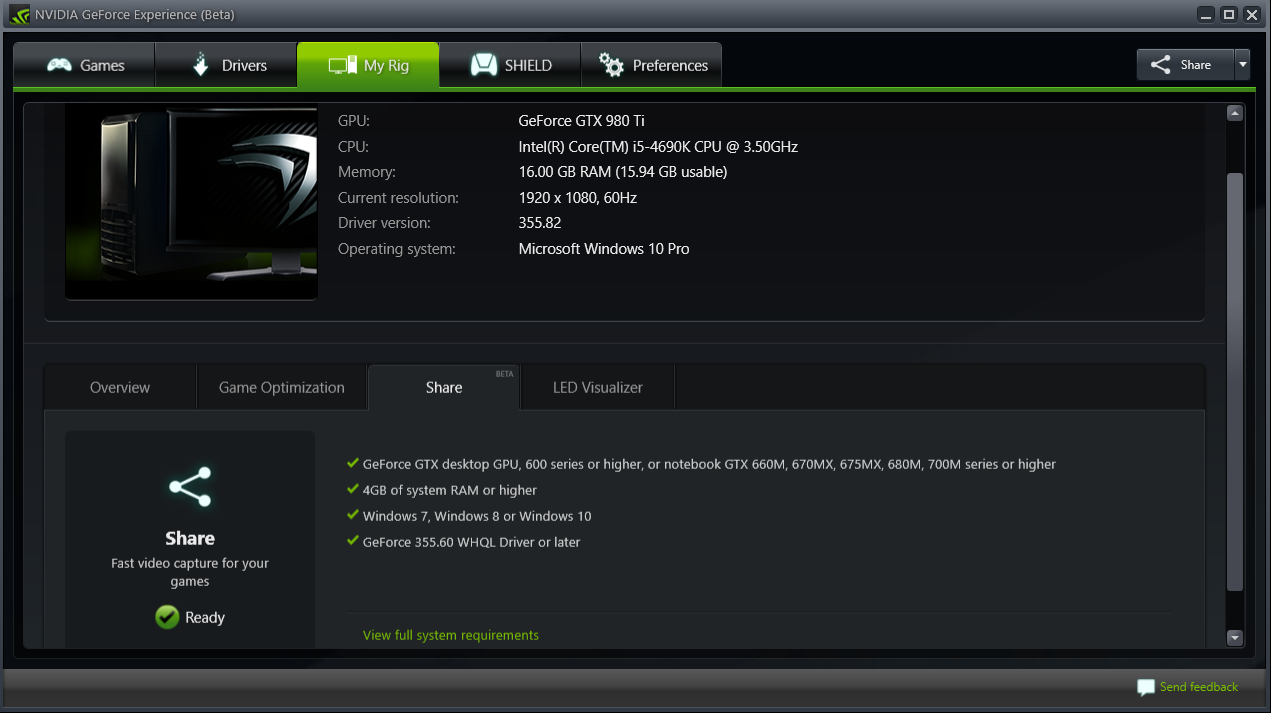1271x713 pixels.
Task: Open the Share button dropdown arrow
Action: pos(1242,65)
